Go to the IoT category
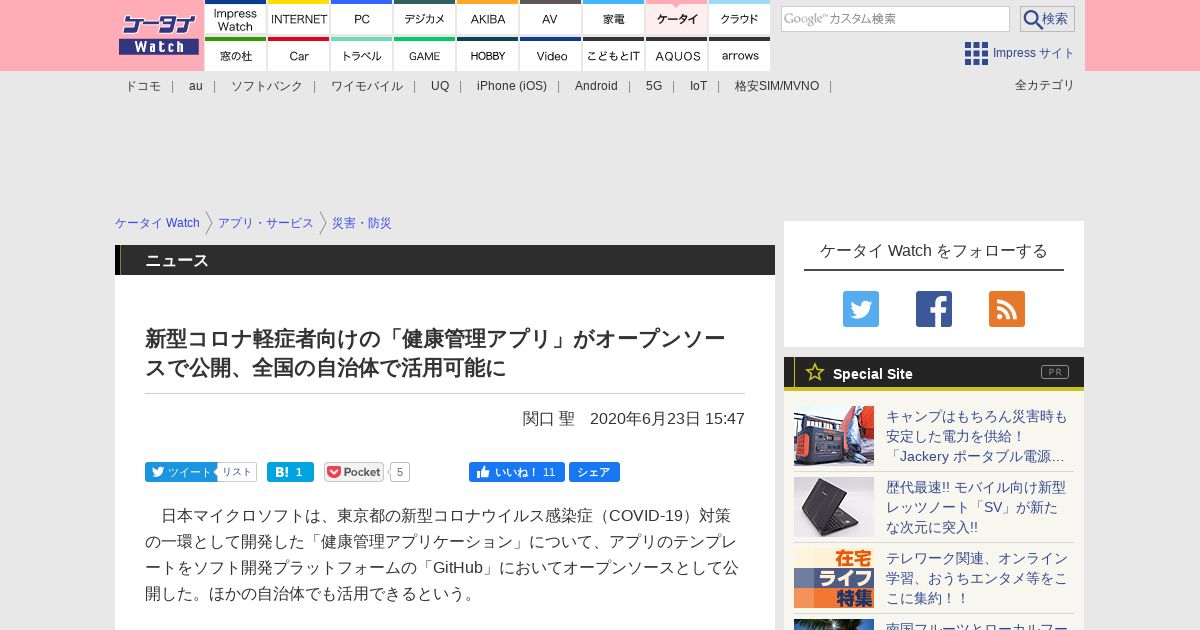 tap(698, 86)
